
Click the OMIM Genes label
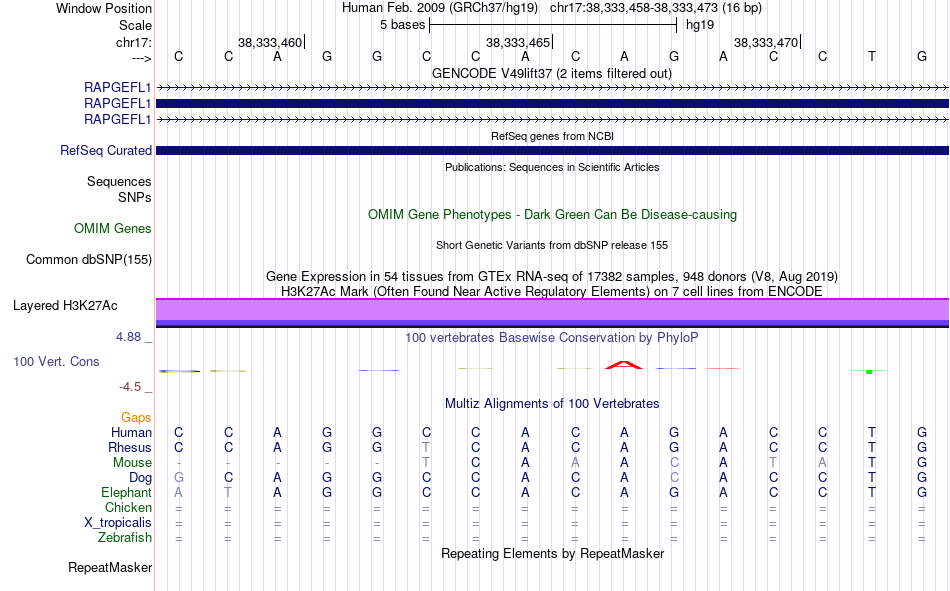pyautogui.click(x=113, y=229)
